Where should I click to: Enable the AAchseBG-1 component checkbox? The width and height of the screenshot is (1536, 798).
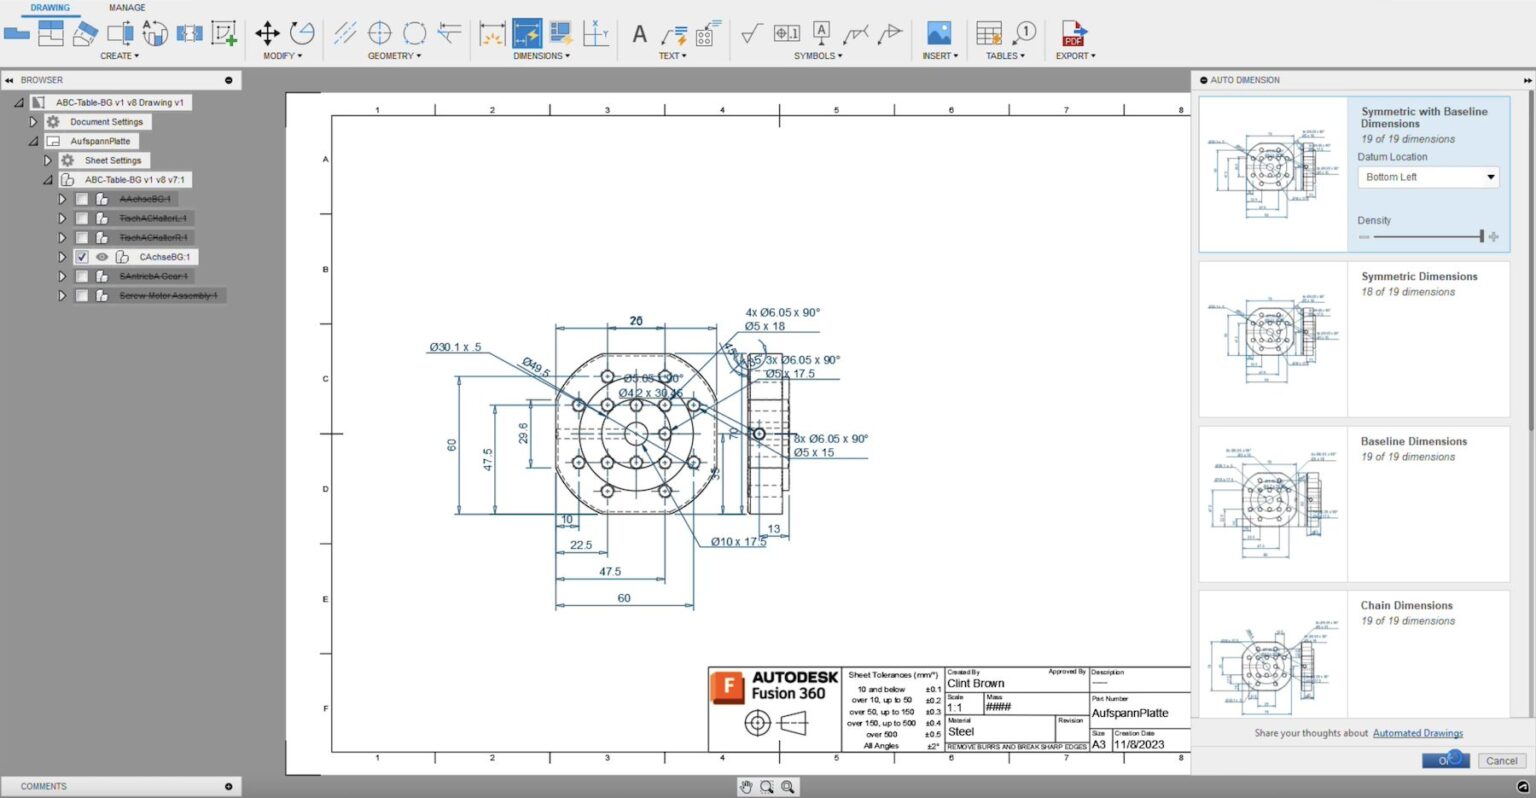(82, 199)
